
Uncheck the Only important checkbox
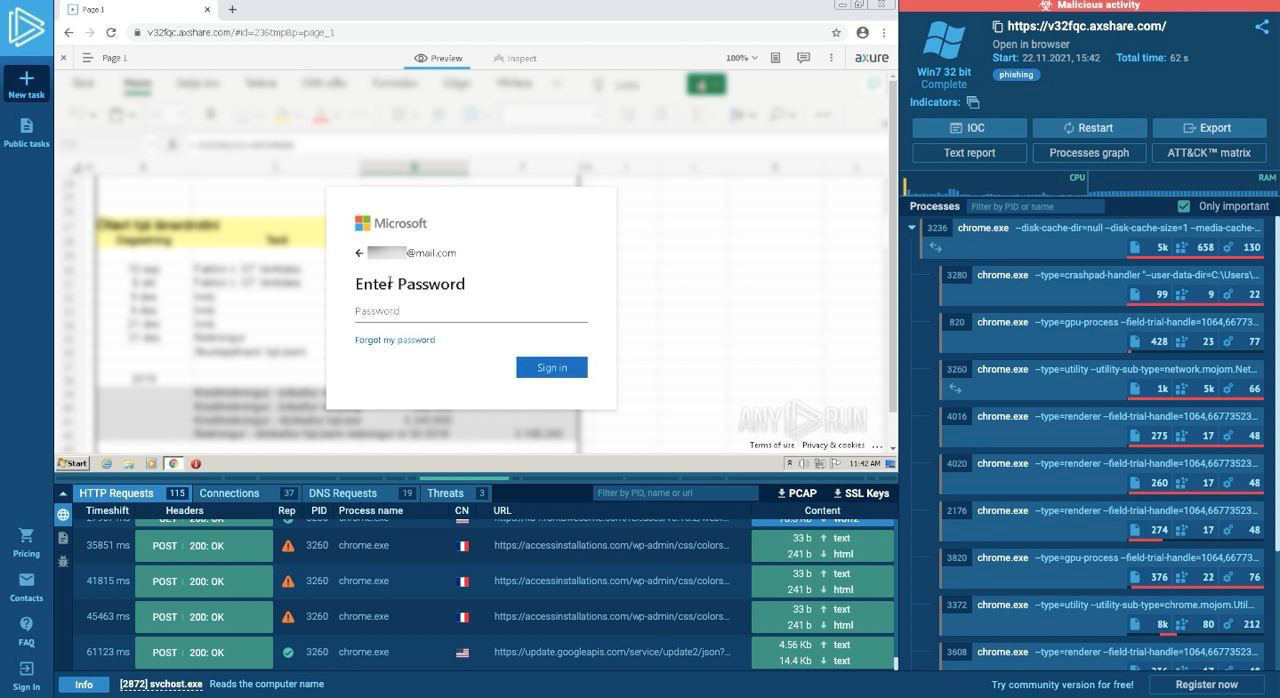pyautogui.click(x=1184, y=206)
